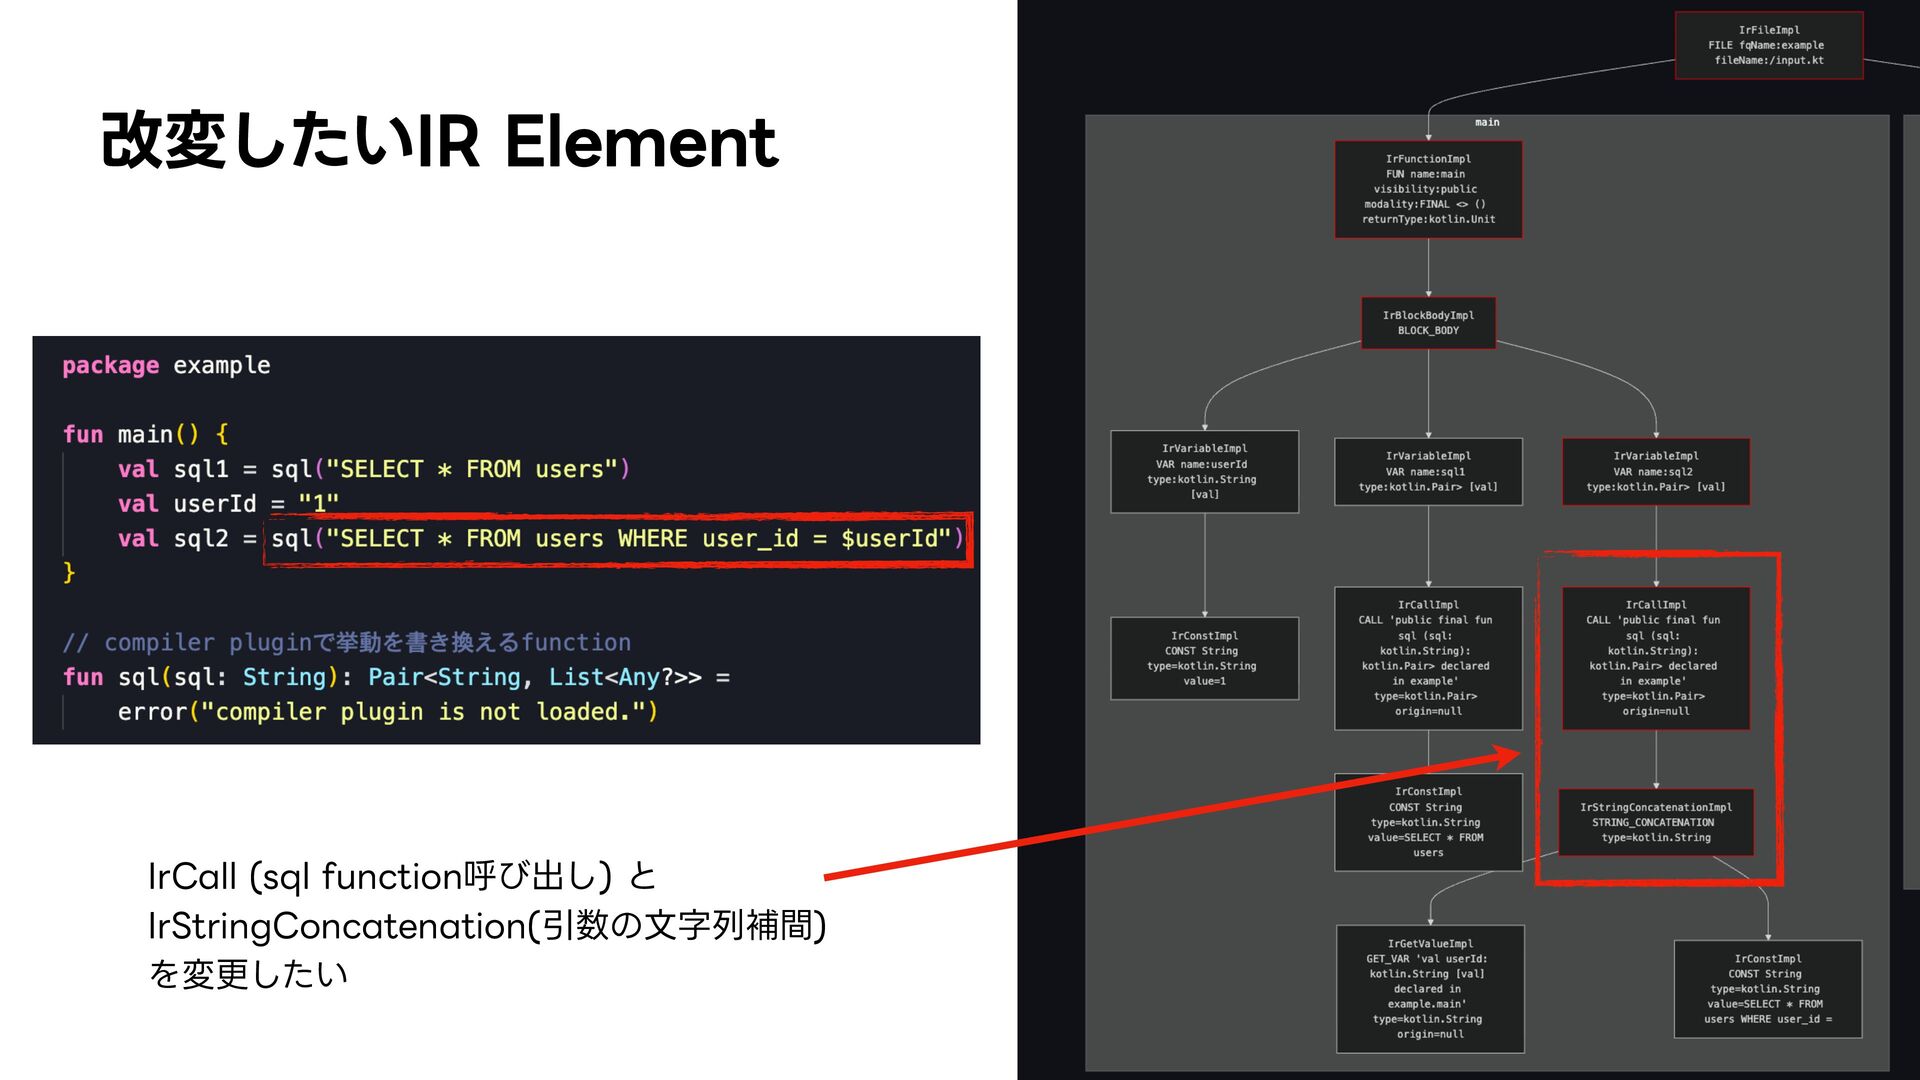
Task: Click the IrBlockBodyImpl BLOCK_BODY node
Action: pyautogui.click(x=1428, y=323)
